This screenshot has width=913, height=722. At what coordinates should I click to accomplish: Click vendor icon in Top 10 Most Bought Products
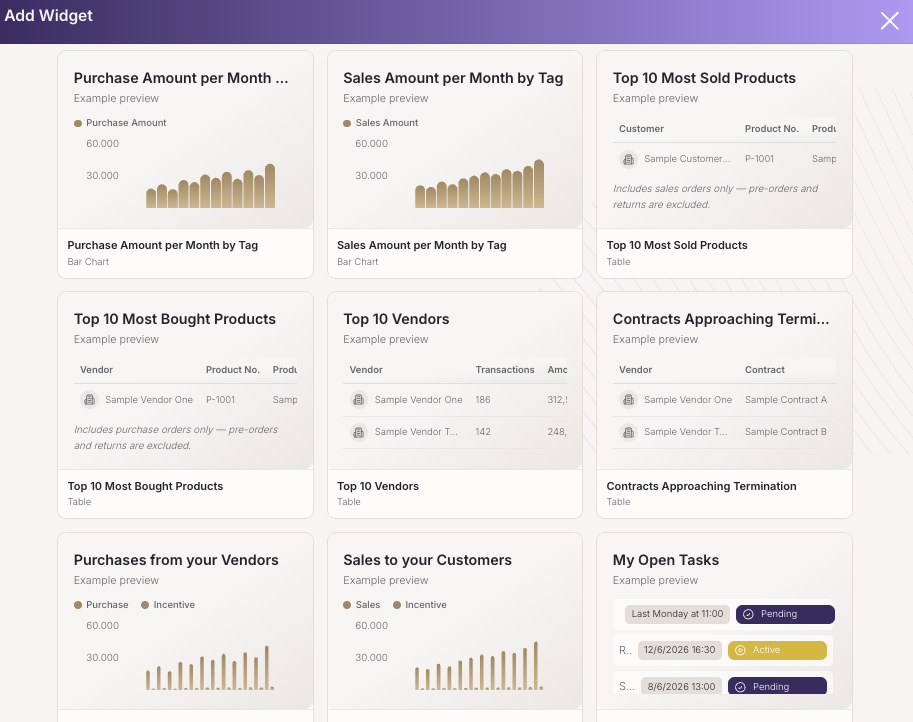coord(89,399)
